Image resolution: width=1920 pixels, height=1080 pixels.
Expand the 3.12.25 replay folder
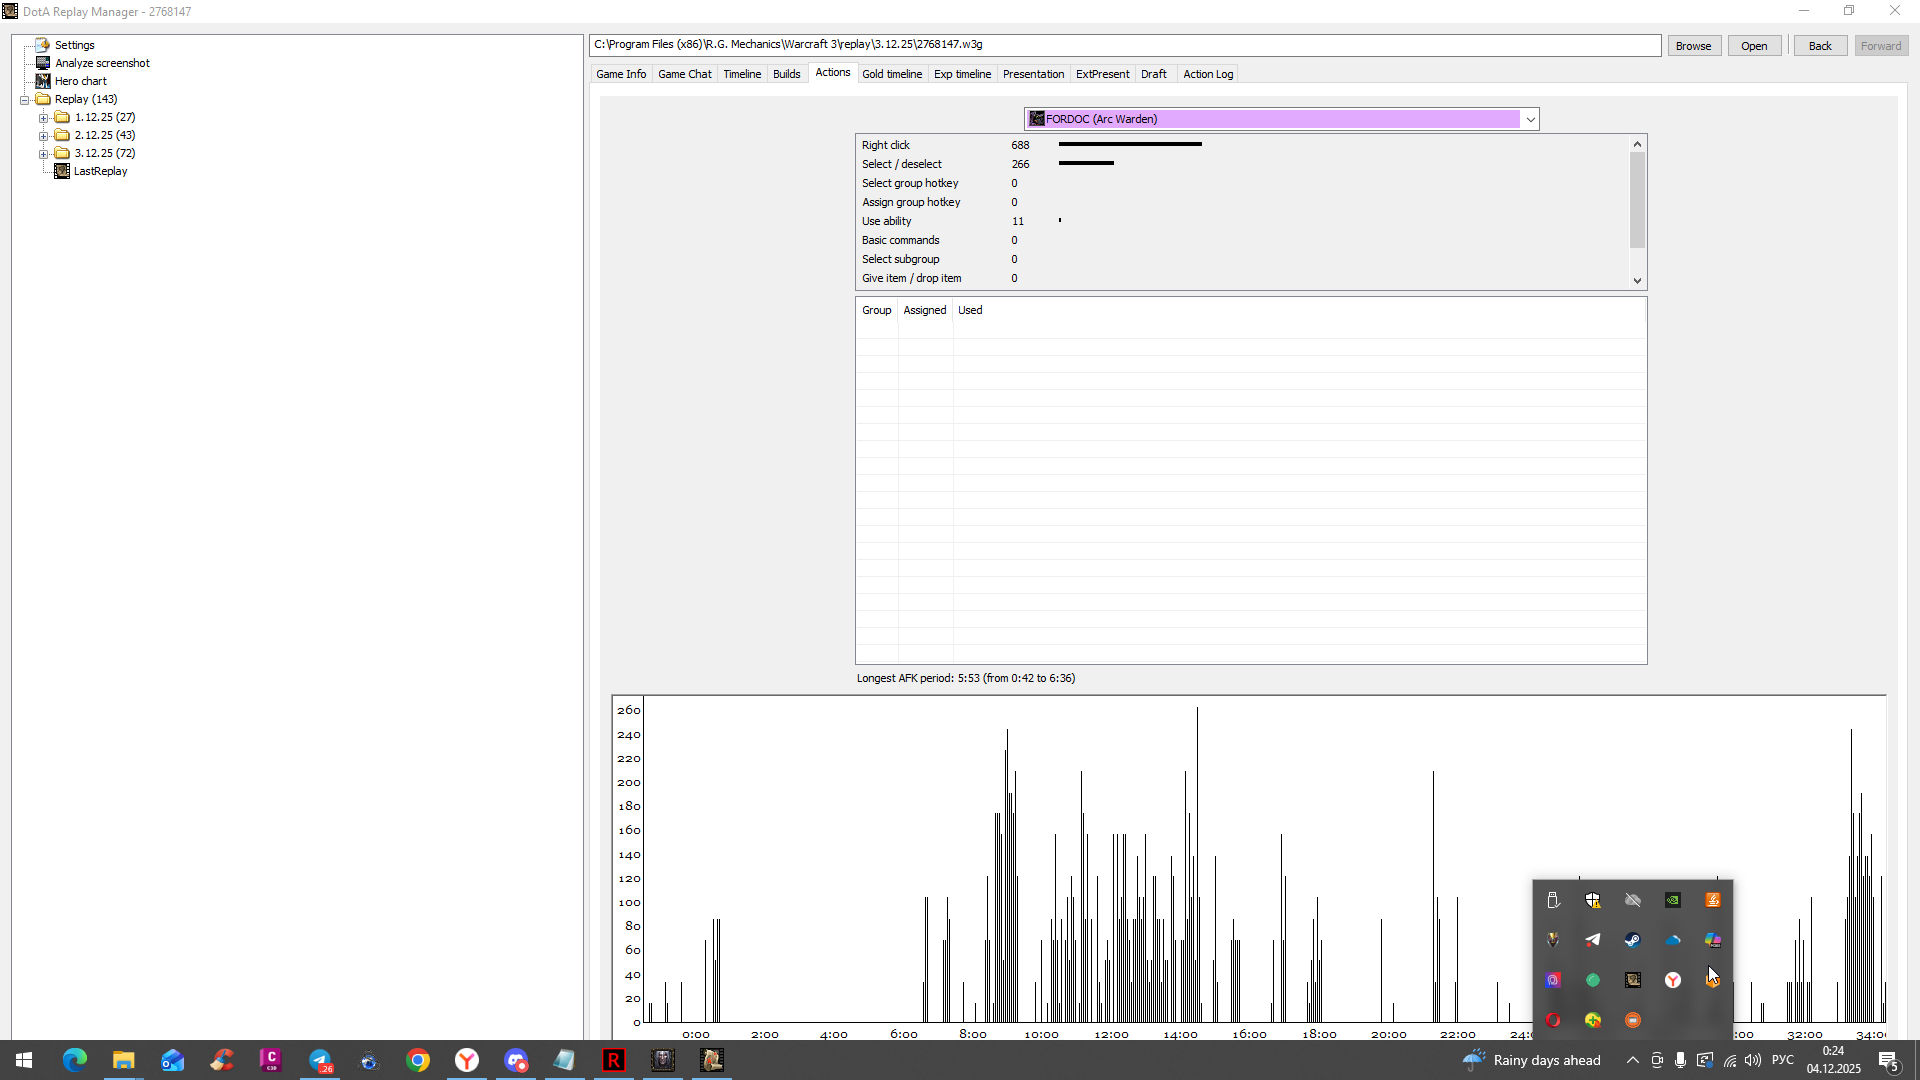point(44,154)
